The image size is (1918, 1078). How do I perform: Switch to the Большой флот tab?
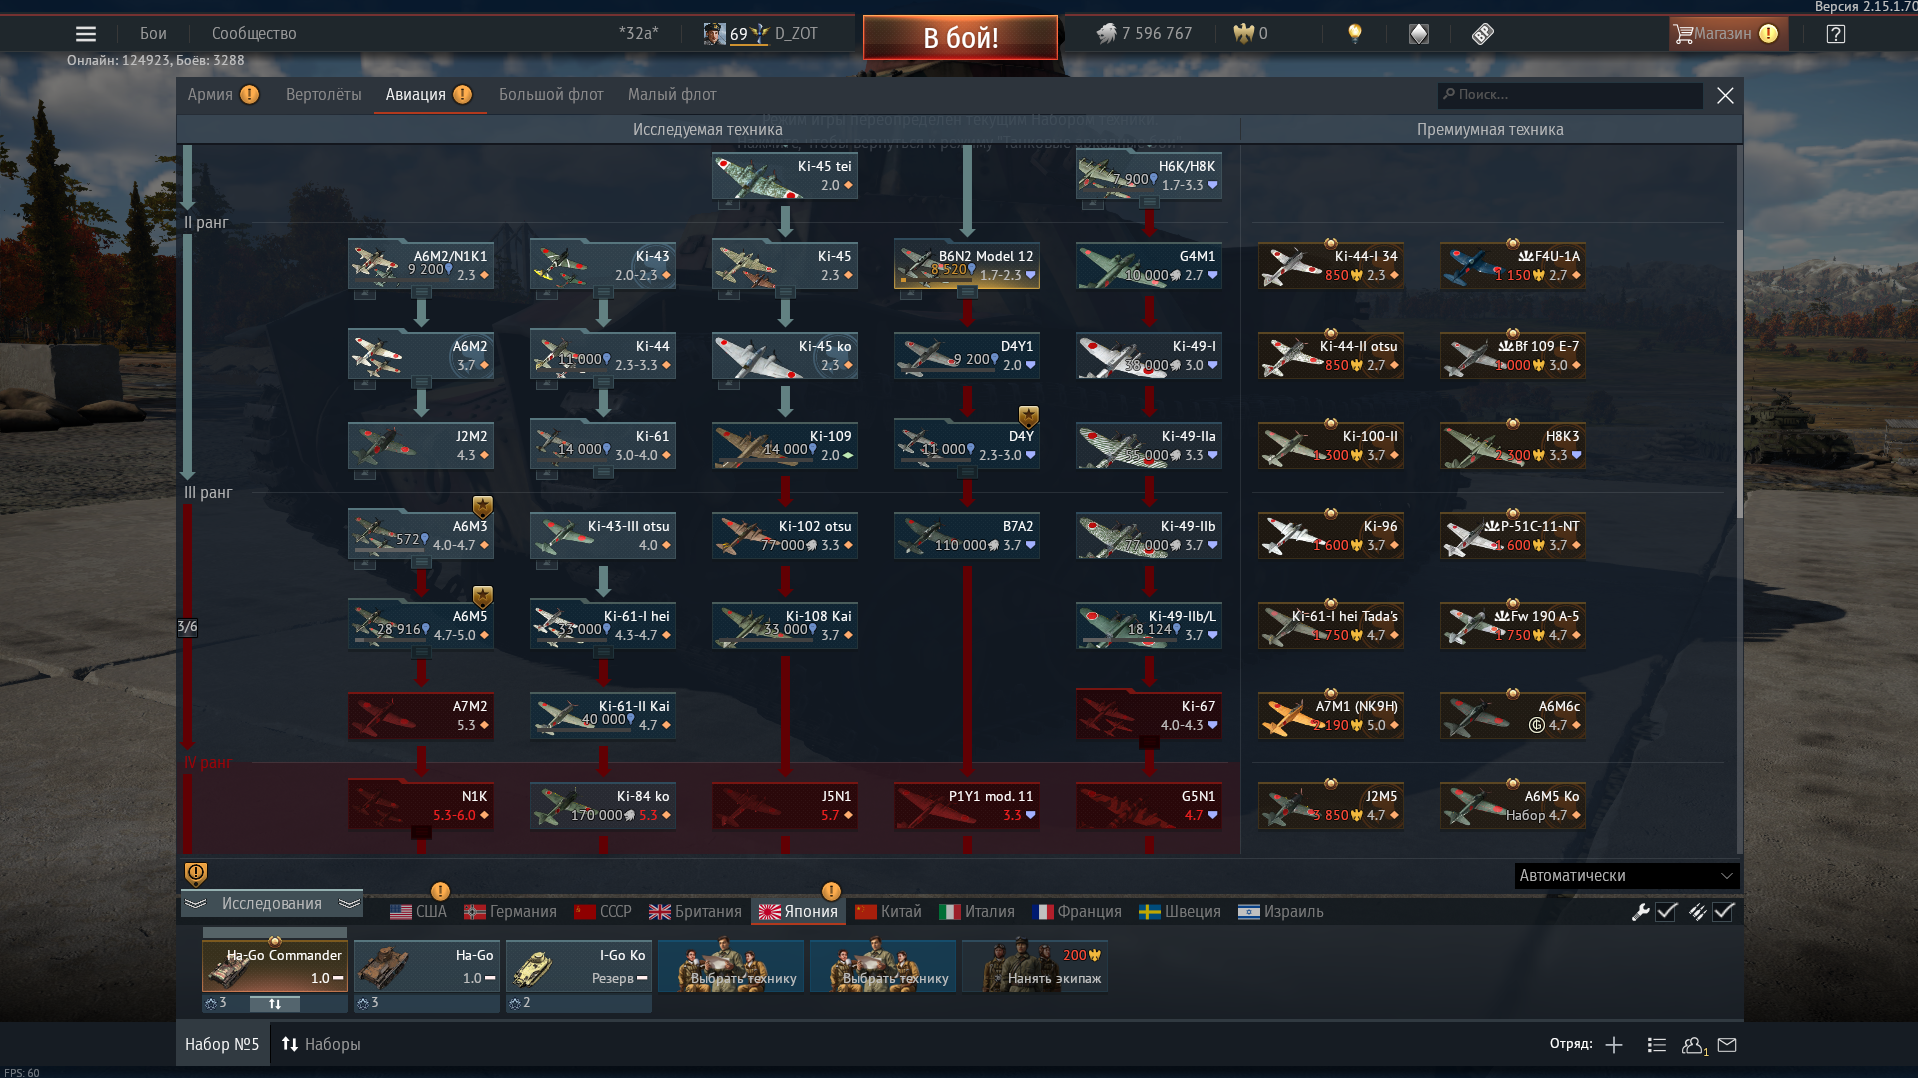(x=551, y=95)
